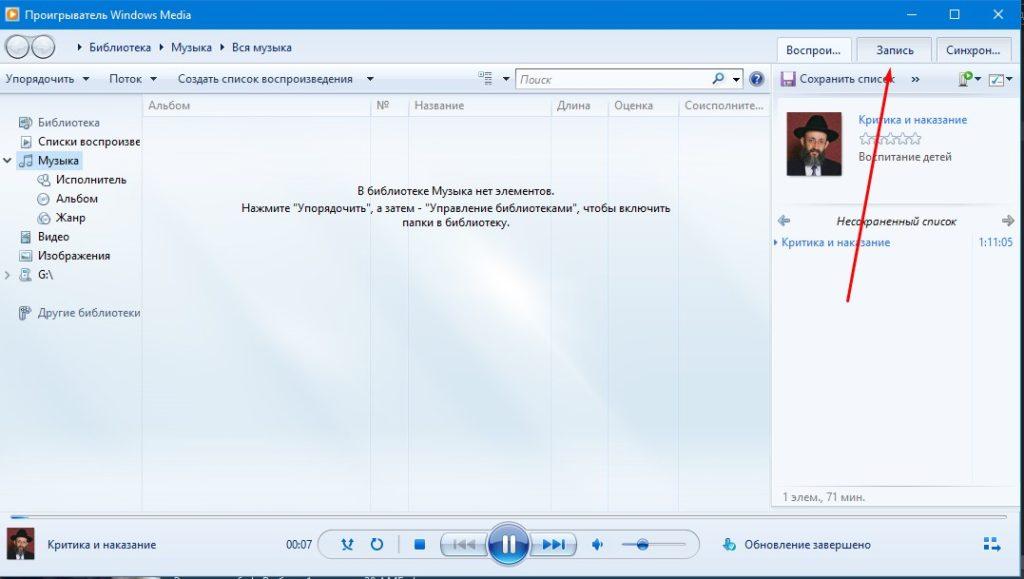
Task: Go to previous list with left arrow
Action: coord(784,221)
